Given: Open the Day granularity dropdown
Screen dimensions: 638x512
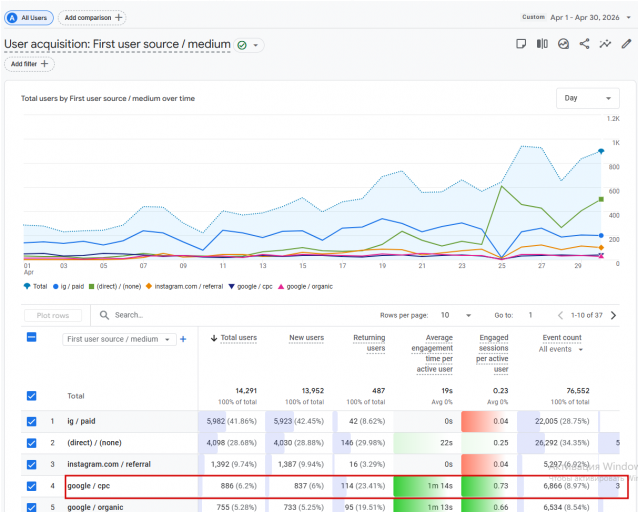Looking at the screenshot, I should tap(588, 98).
